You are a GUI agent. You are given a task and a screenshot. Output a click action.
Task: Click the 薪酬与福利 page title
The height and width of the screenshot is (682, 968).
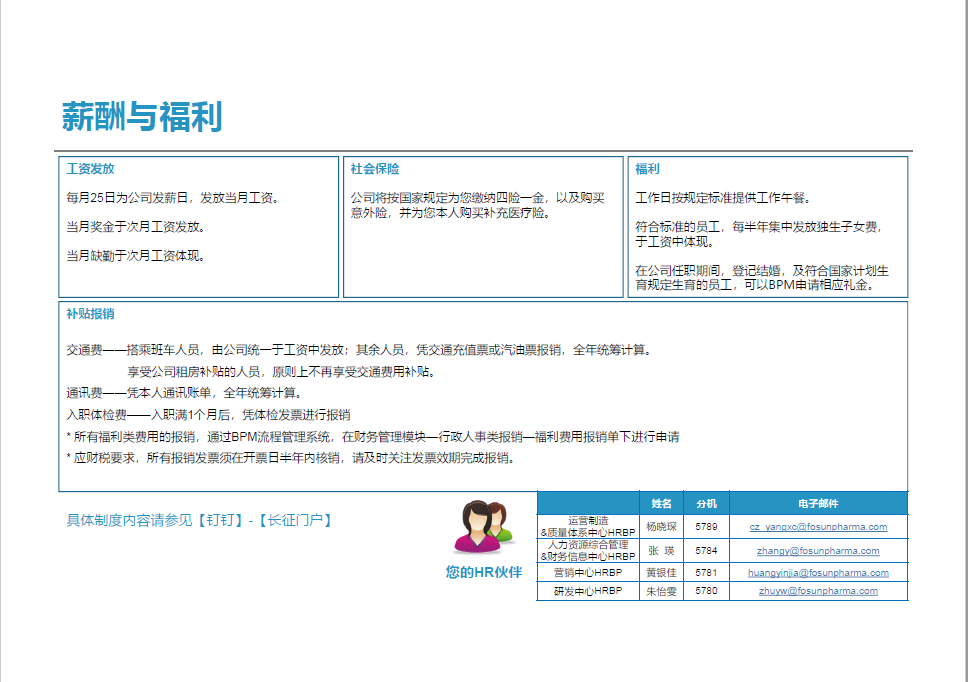point(142,117)
